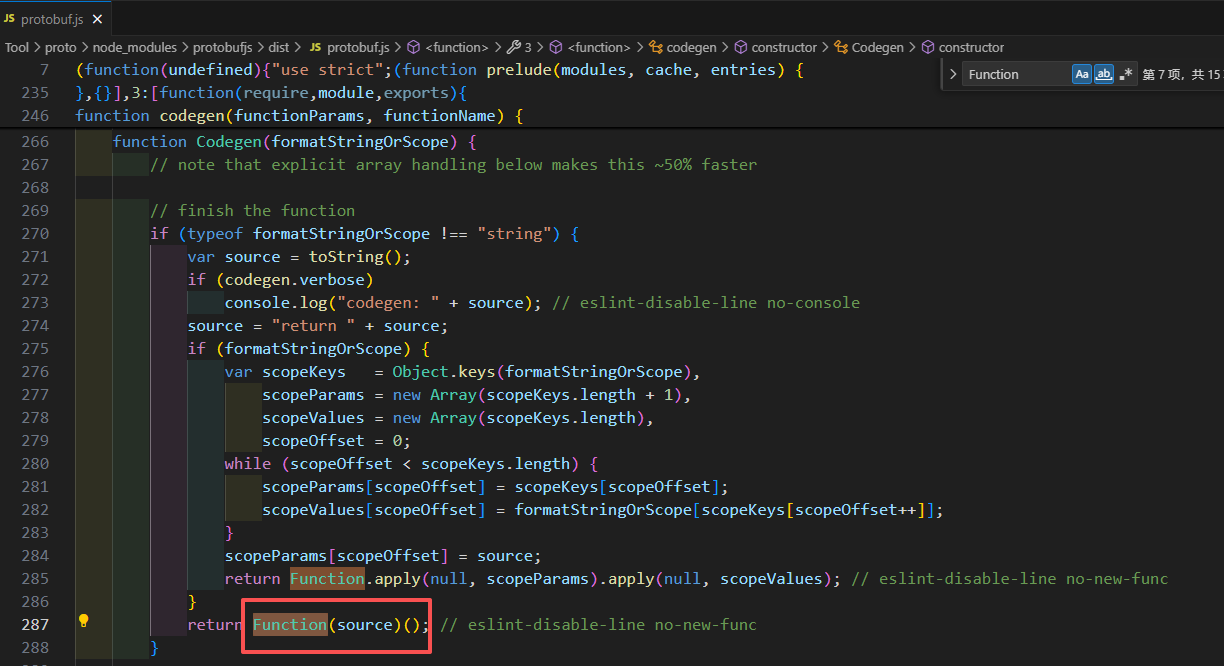The image size is (1224, 666).
Task: Click Codegen function name on line 266
Action: (229, 142)
